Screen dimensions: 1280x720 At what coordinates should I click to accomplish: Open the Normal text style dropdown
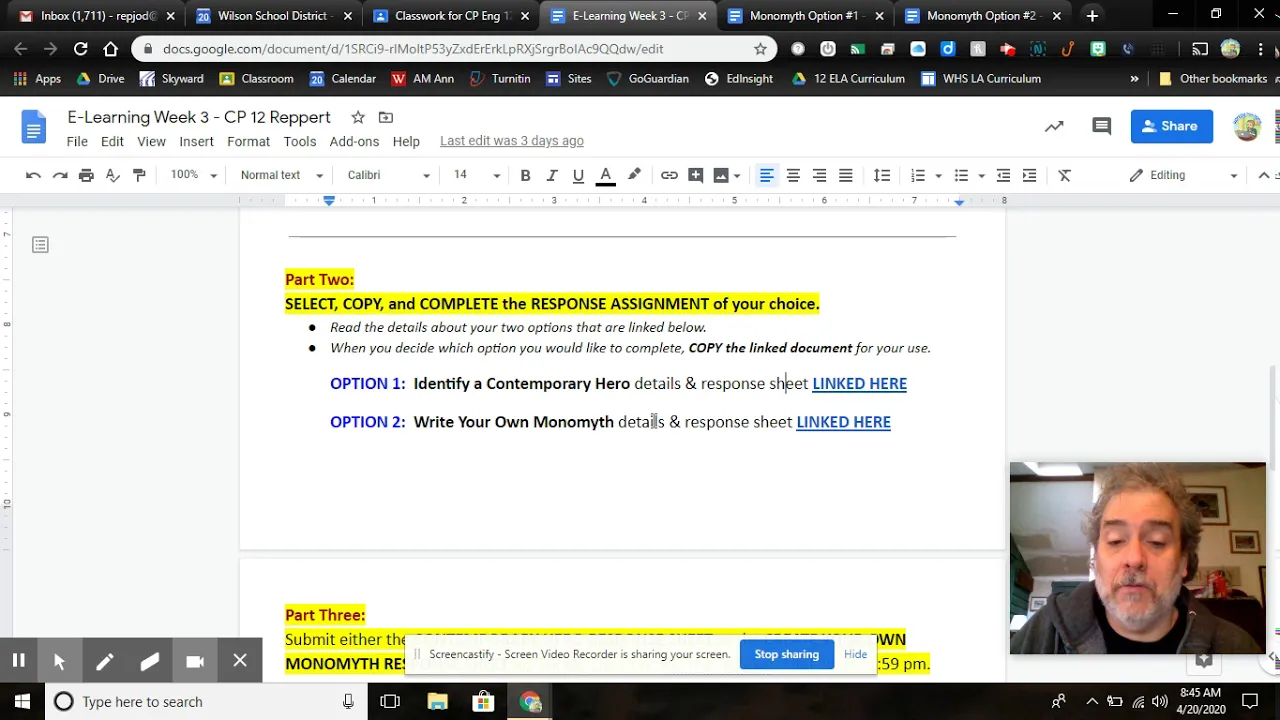click(x=282, y=175)
